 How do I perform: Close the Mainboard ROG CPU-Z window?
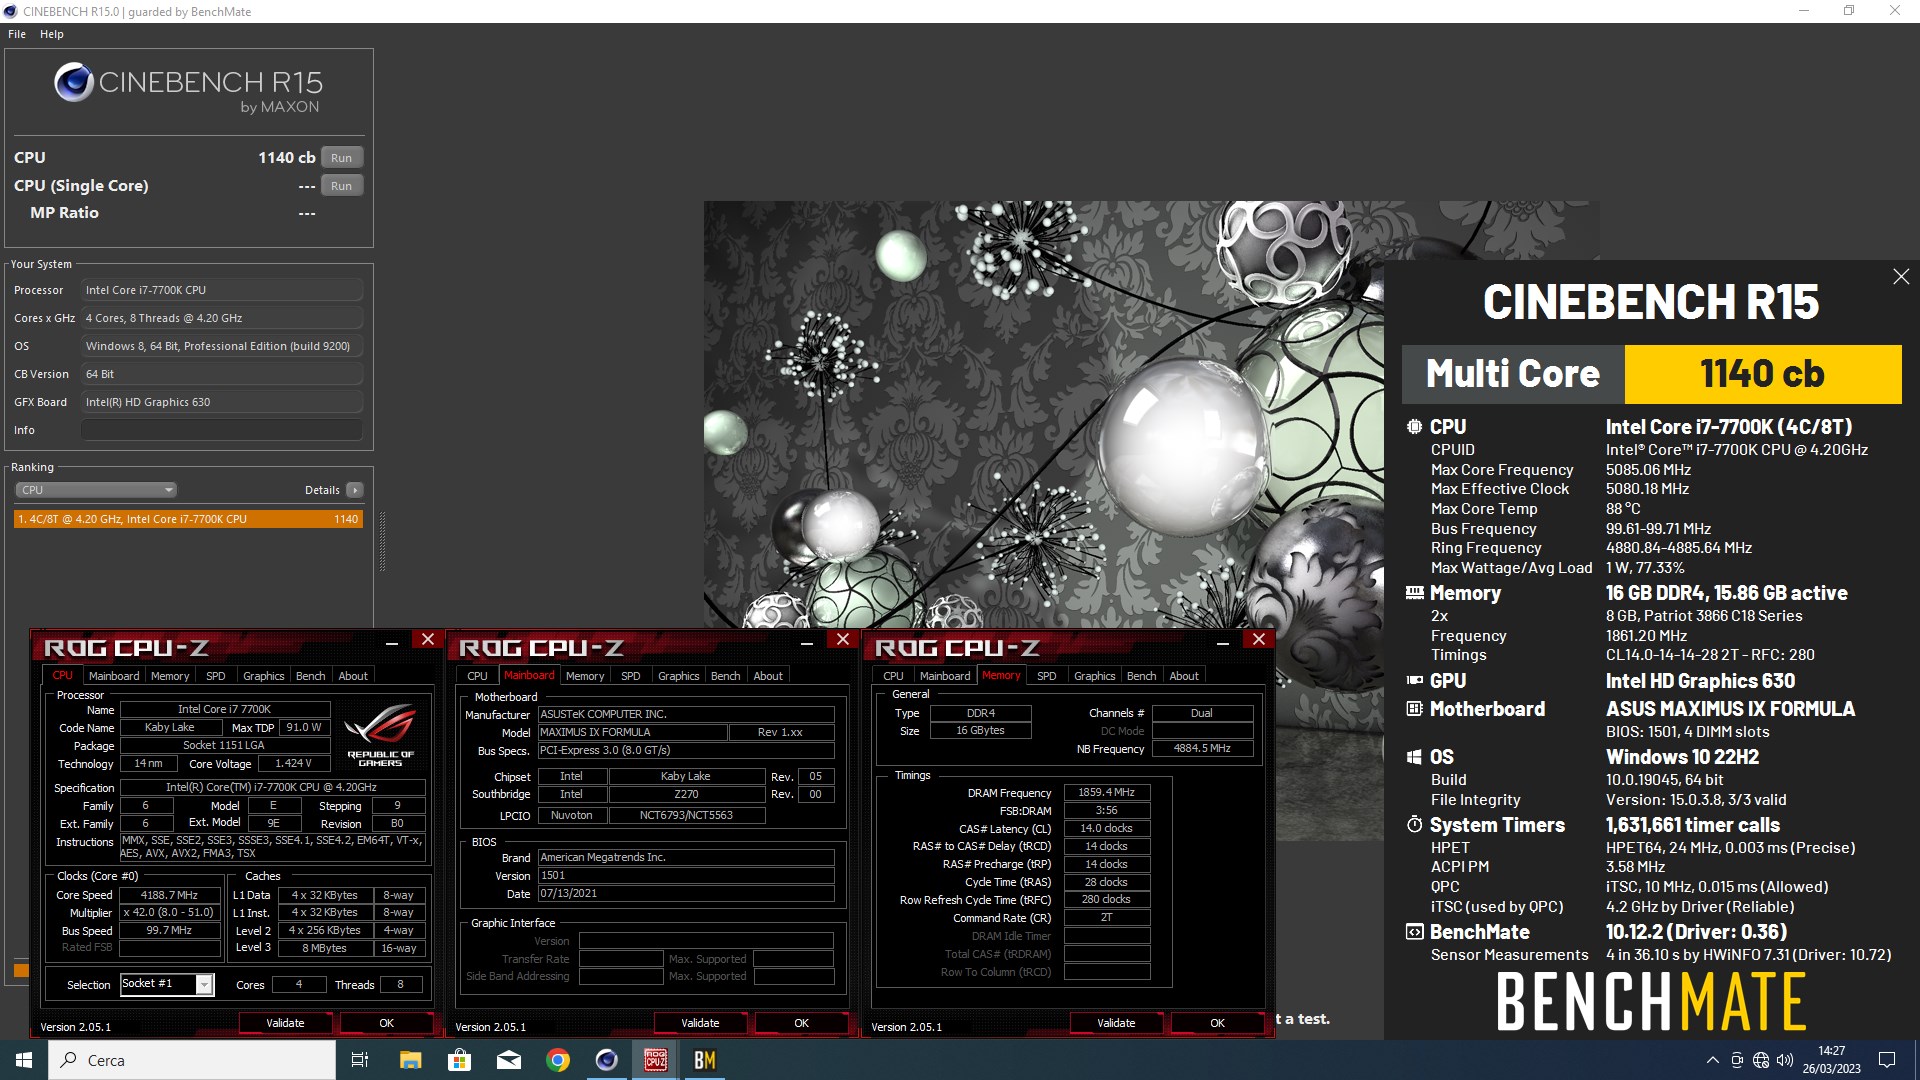coord(843,640)
